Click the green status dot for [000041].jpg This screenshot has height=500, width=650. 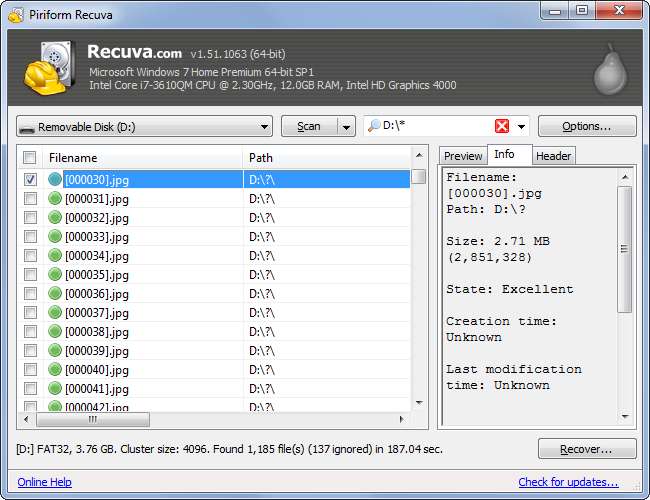(x=55, y=388)
